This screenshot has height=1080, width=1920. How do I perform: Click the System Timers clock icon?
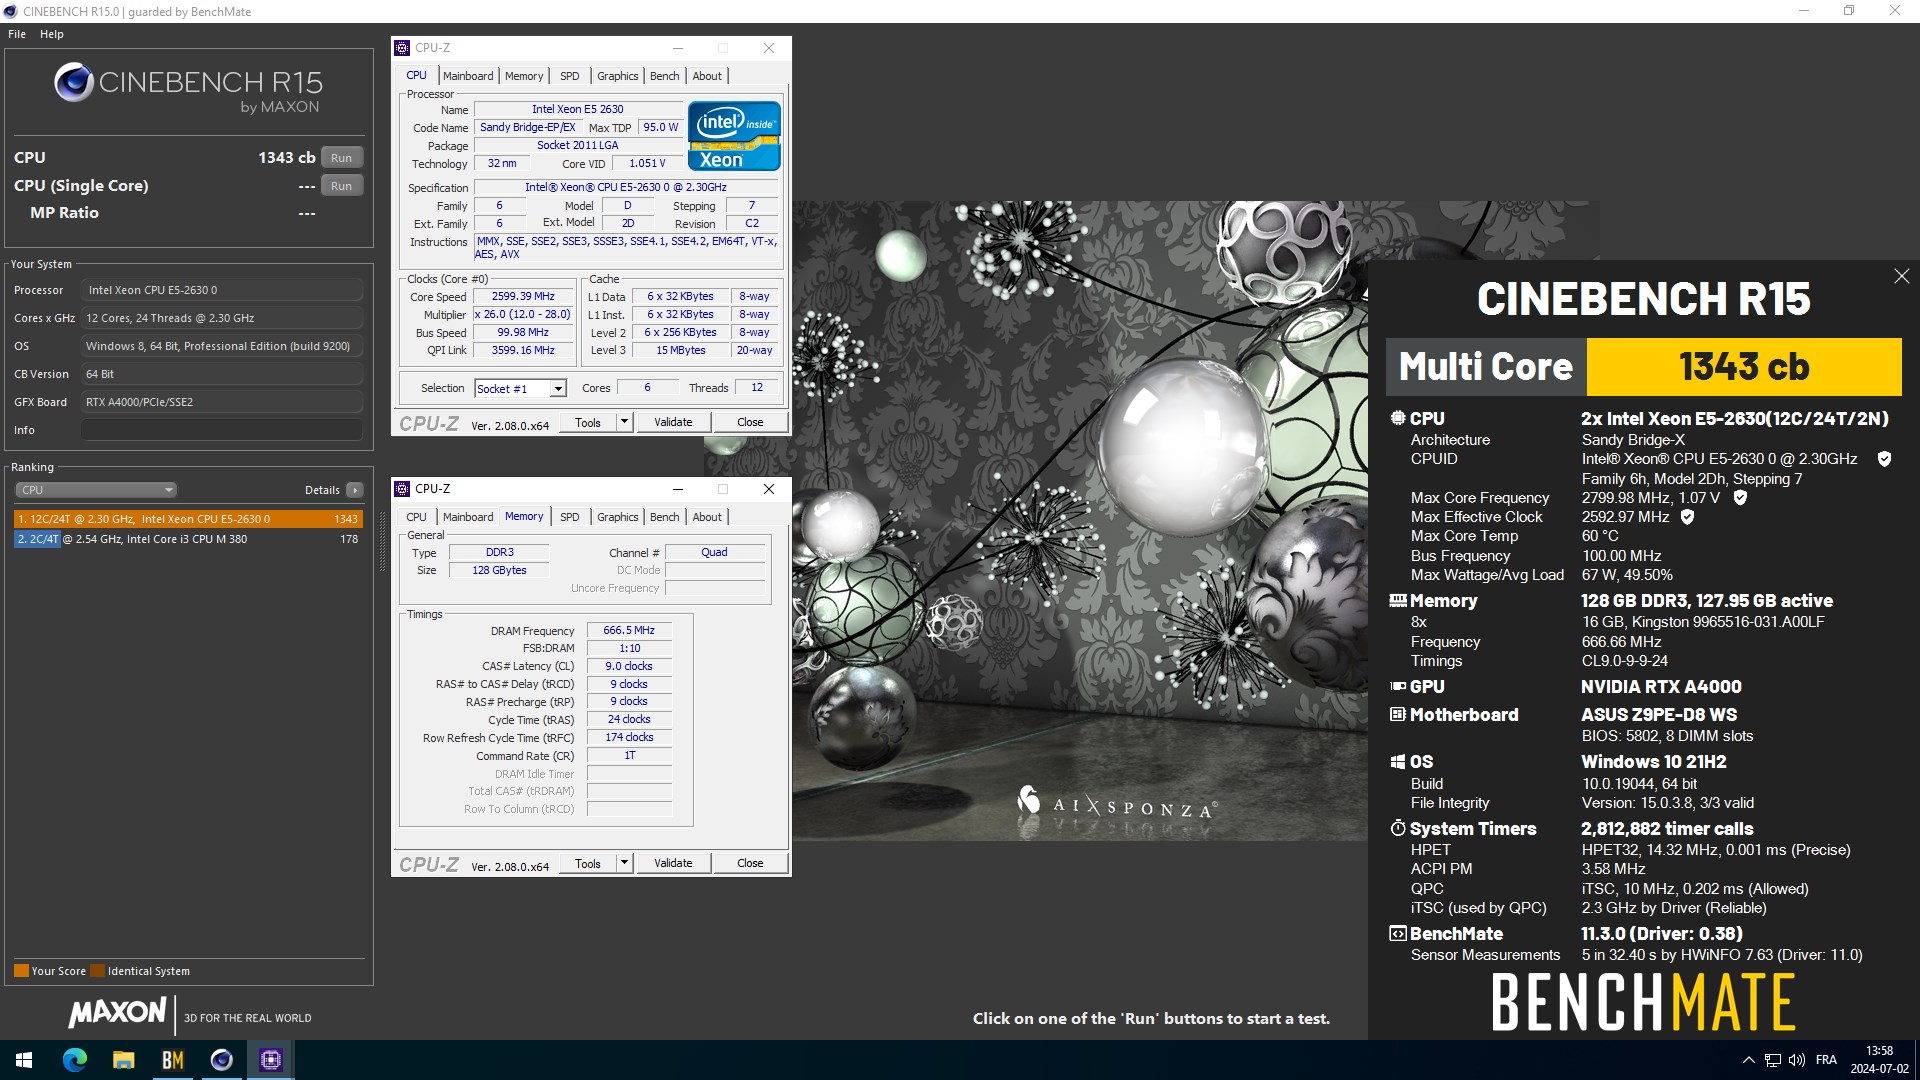click(x=1397, y=828)
